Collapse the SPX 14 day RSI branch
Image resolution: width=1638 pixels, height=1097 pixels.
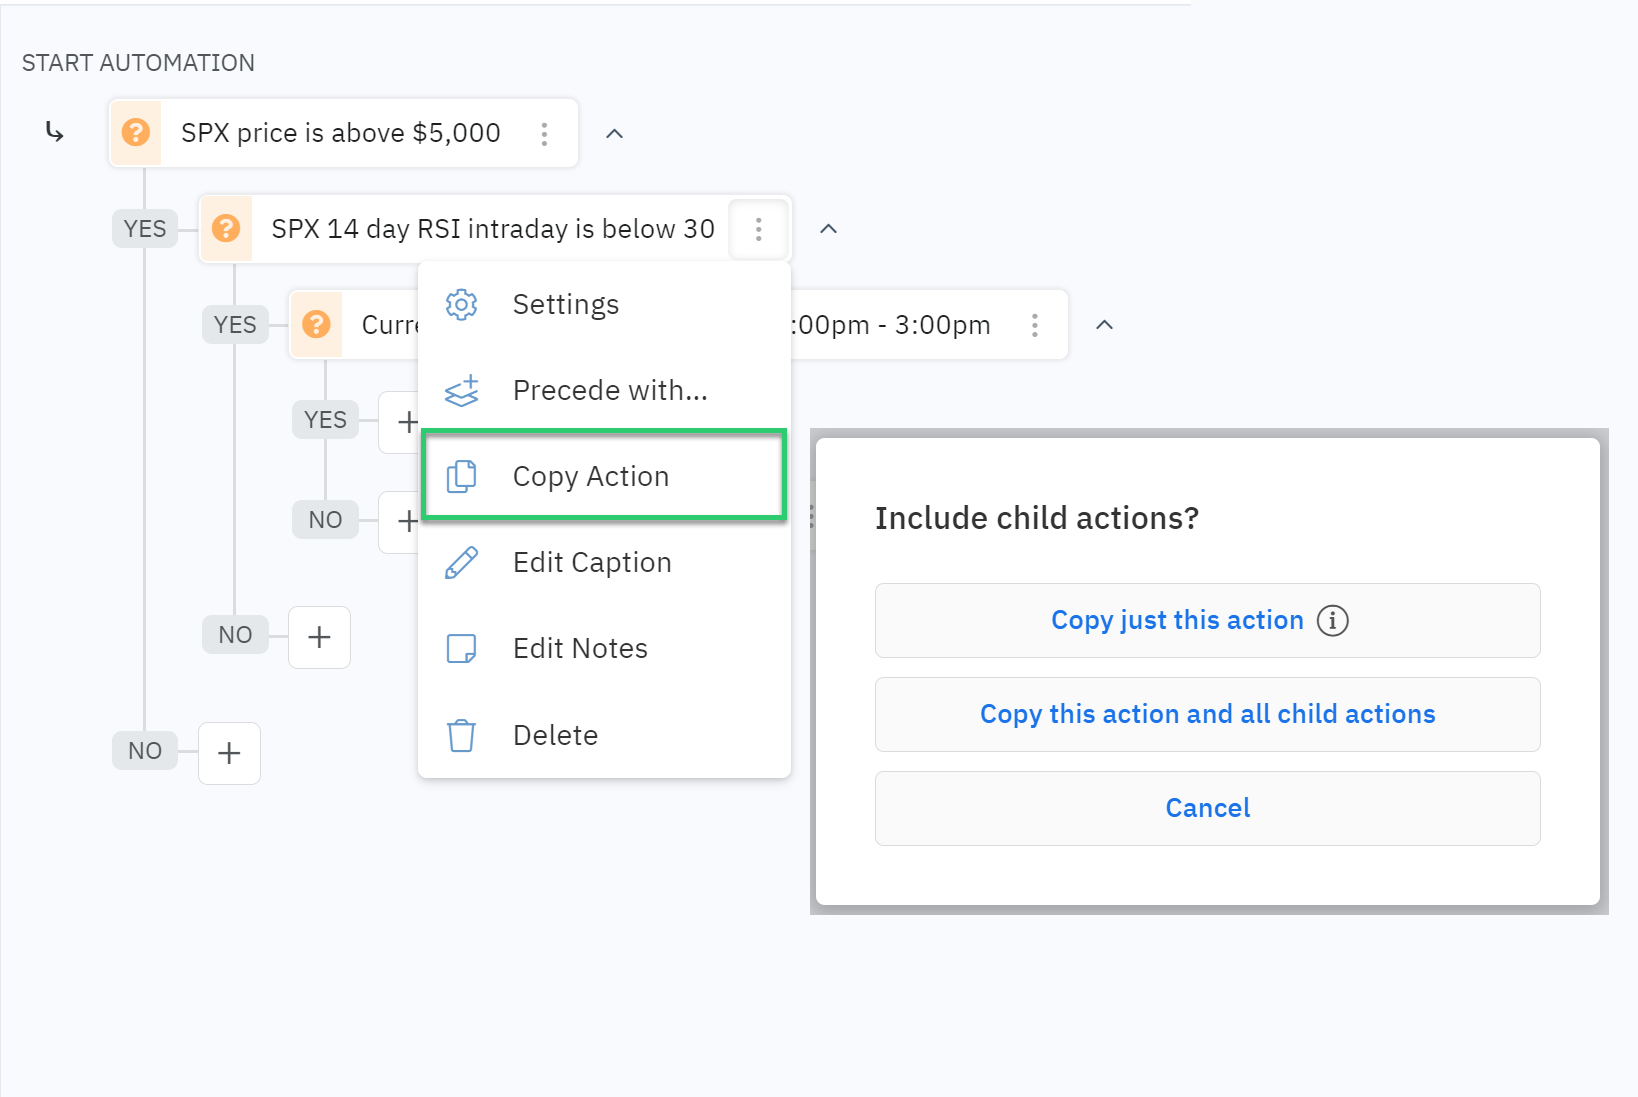click(x=828, y=229)
